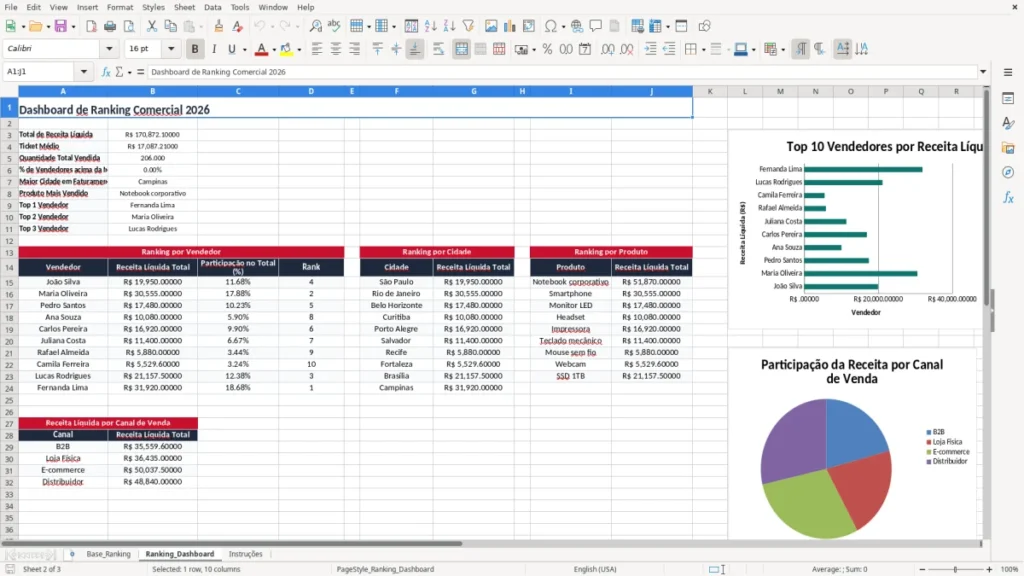1024x576 pixels.
Task: Open the font color dropdown arrow
Action: coord(274,50)
